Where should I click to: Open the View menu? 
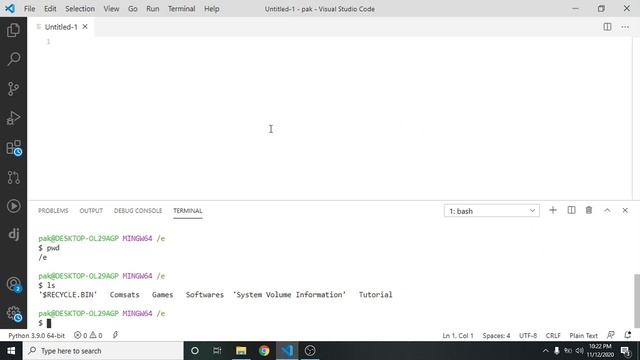click(111, 9)
